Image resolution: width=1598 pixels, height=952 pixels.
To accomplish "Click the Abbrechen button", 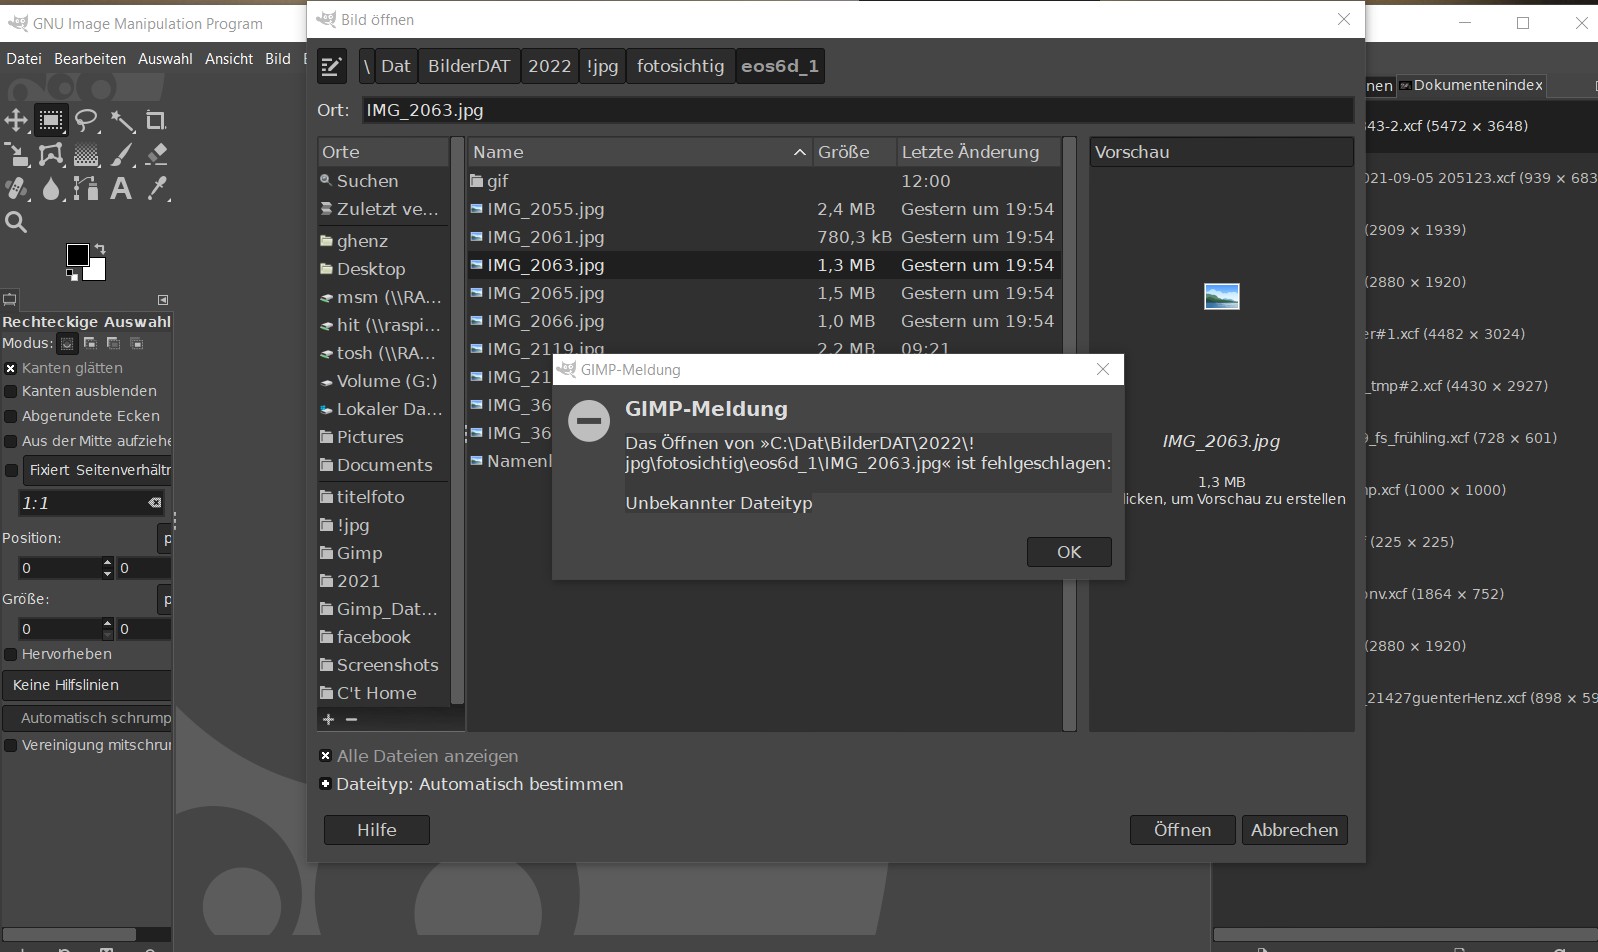I will pos(1294,830).
